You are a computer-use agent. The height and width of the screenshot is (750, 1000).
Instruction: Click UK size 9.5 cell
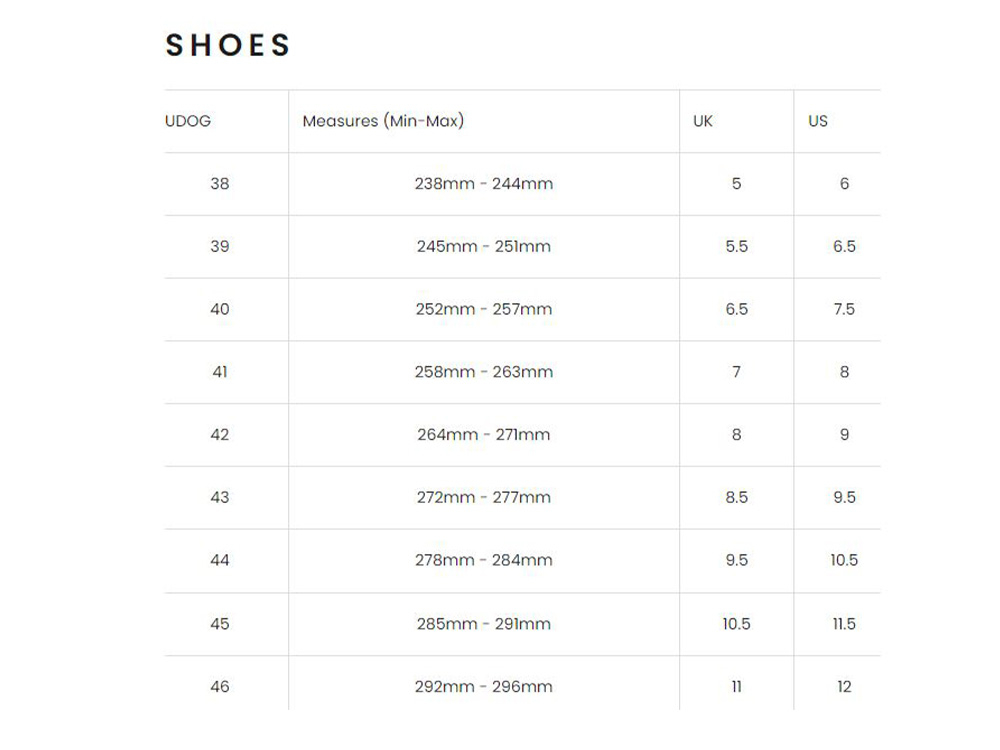point(737,560)
